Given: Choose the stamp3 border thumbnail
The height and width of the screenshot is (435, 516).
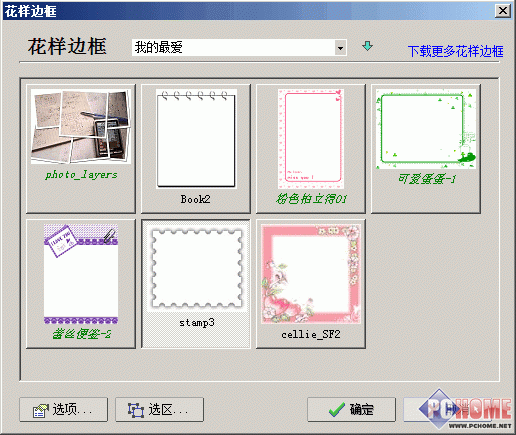Looking at the screenshot, I should [x=196, y=284].
